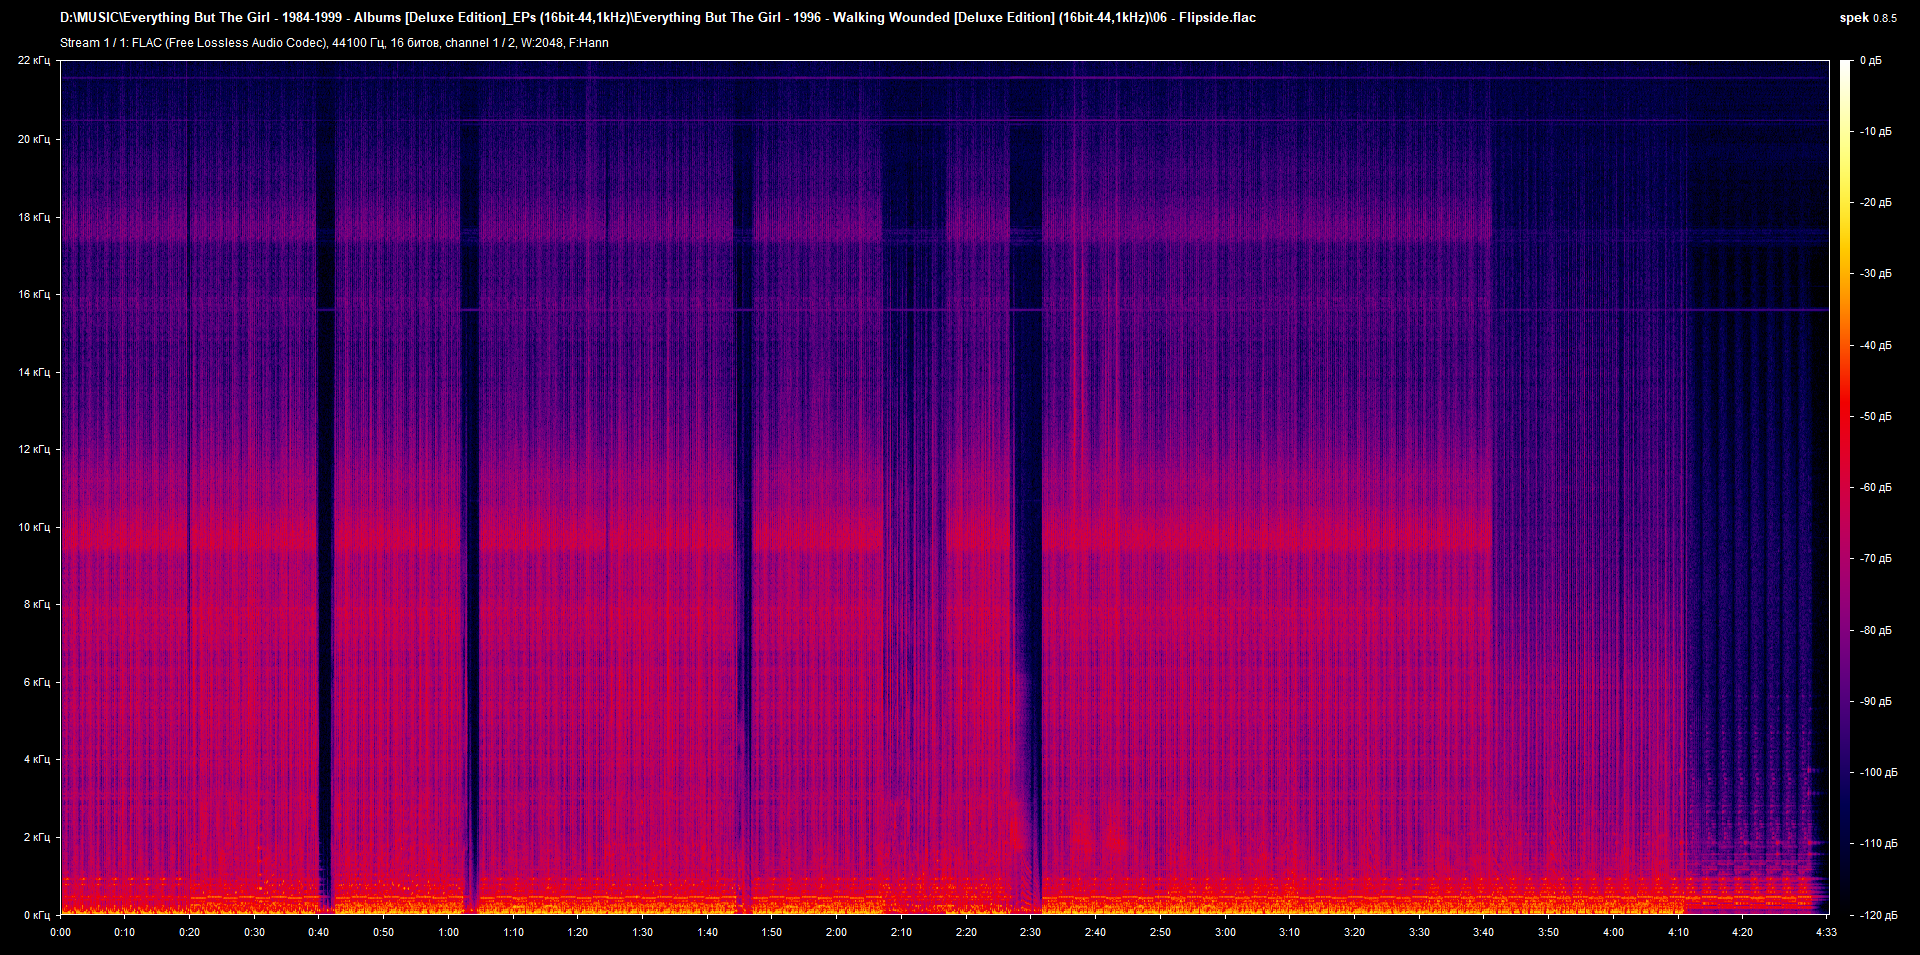Select the 6 кГц frequency axis label
This screenshot has height=955, width=1920.
pos(37,682)
